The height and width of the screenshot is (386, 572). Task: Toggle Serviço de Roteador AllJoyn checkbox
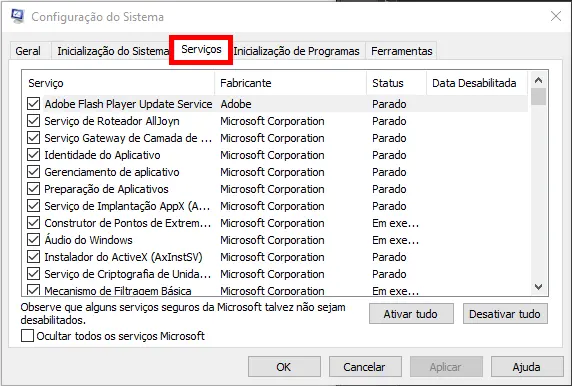coord(34,121)
